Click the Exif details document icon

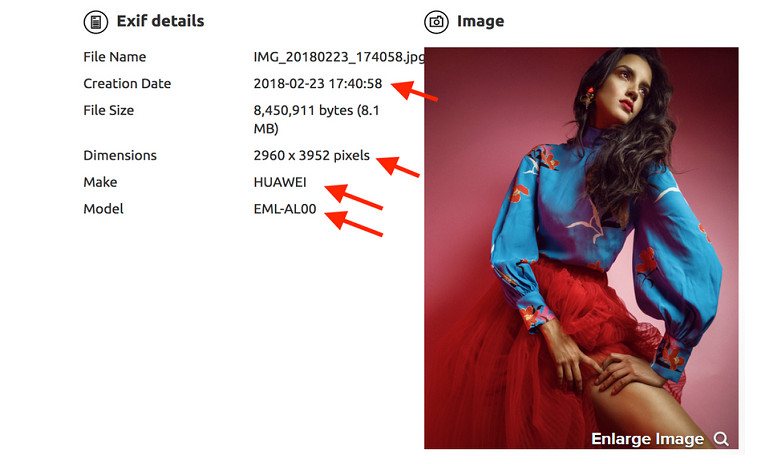pyautogui.click(x=96, y=22)
